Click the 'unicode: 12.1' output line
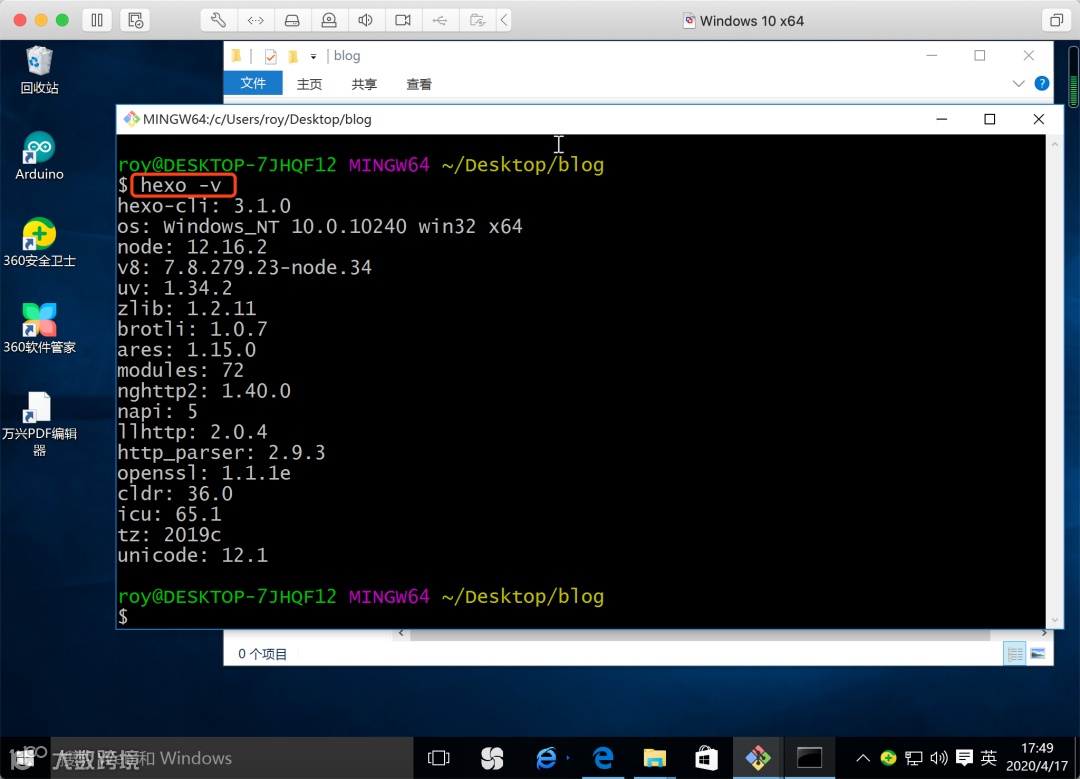1080x779 pixels. pos(192,555)
